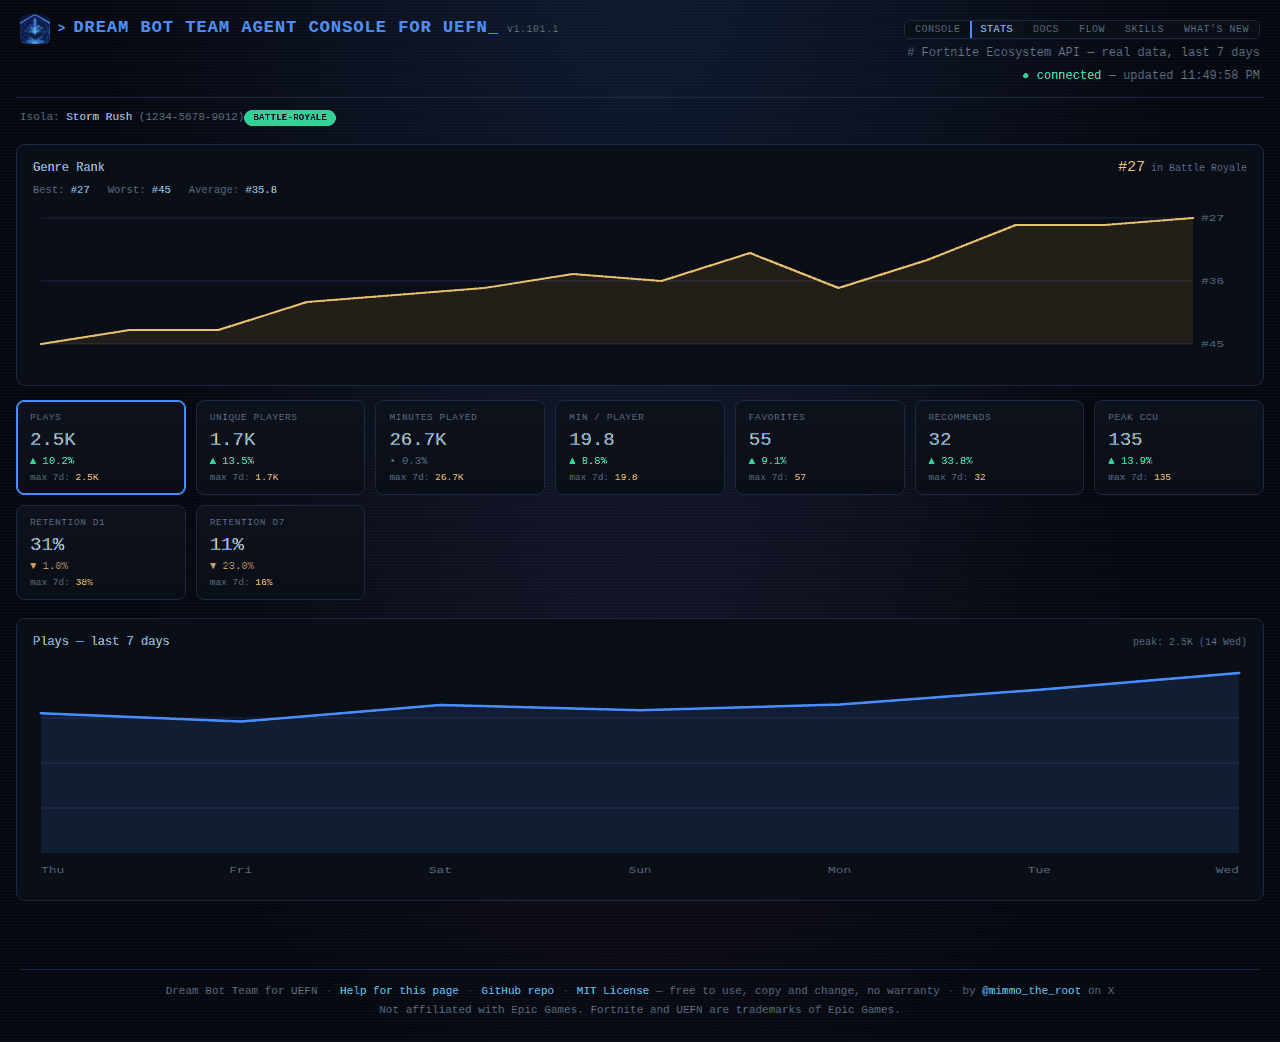Visit the GitHub repo link
The image size is (1280, 1042).
[517, 991]
